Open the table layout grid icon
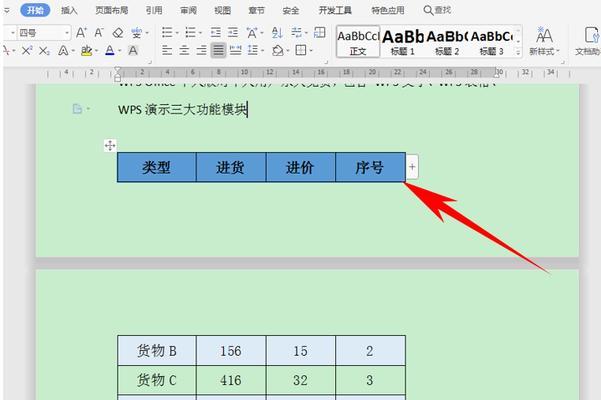601x400 pixels. pos(320,33)
